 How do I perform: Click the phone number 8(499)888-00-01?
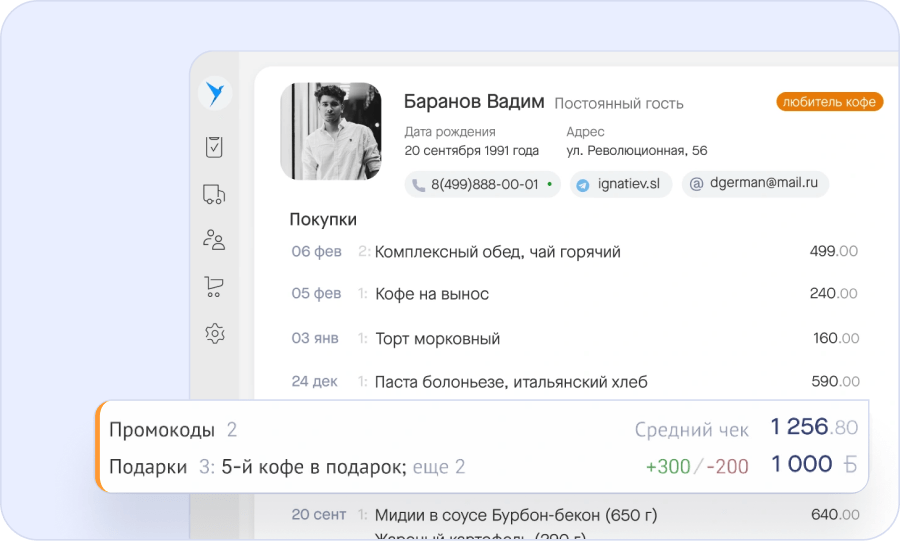pyautogui.click(x=484, y=184)
